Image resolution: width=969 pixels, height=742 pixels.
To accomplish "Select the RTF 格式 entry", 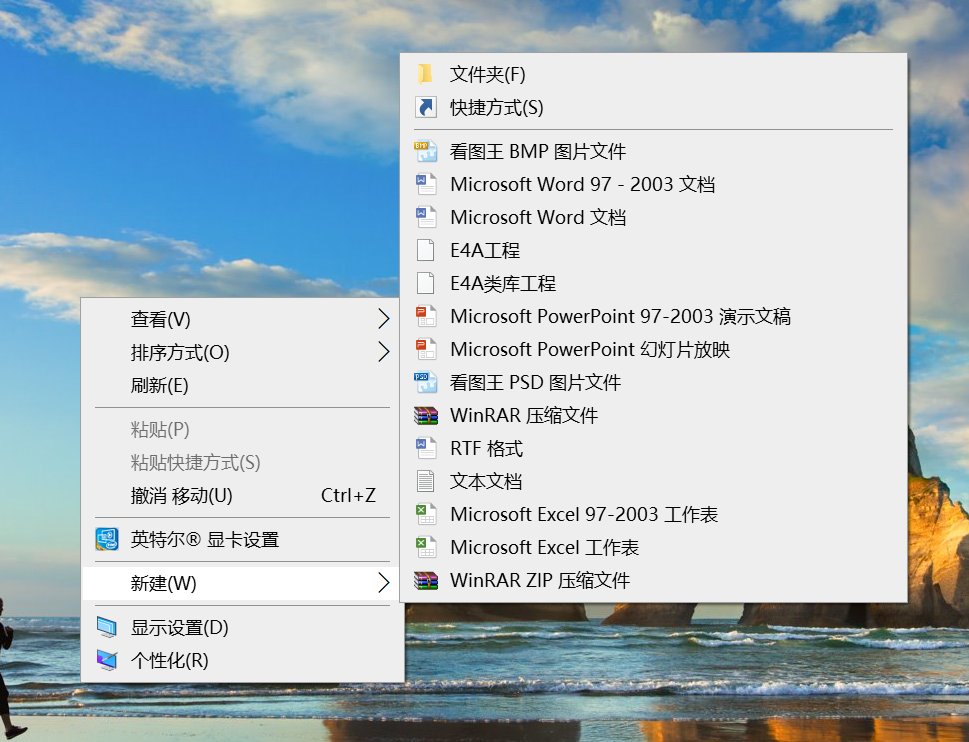I will [654, 448].
